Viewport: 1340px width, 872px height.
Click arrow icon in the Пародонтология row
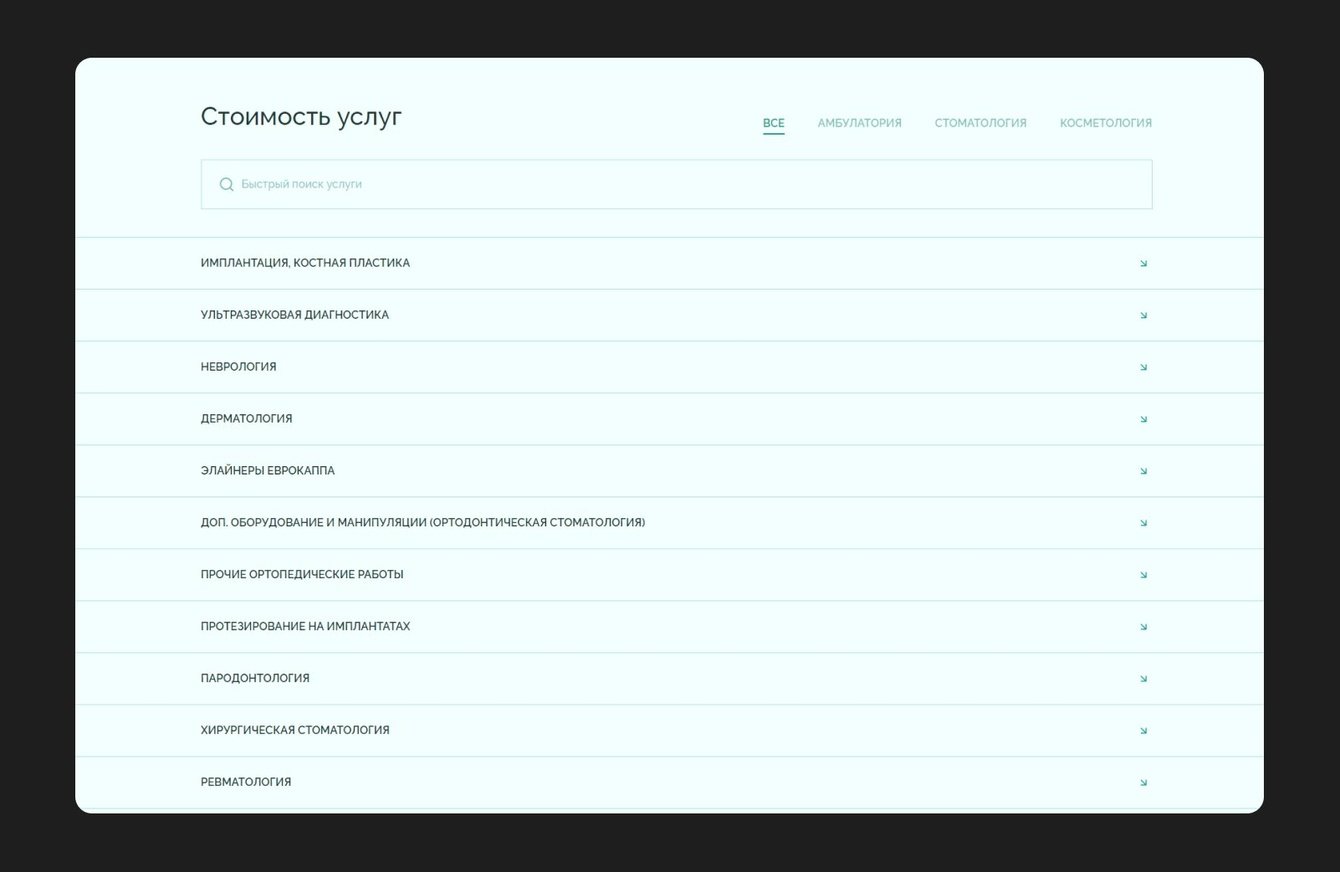pos(1143,679)
